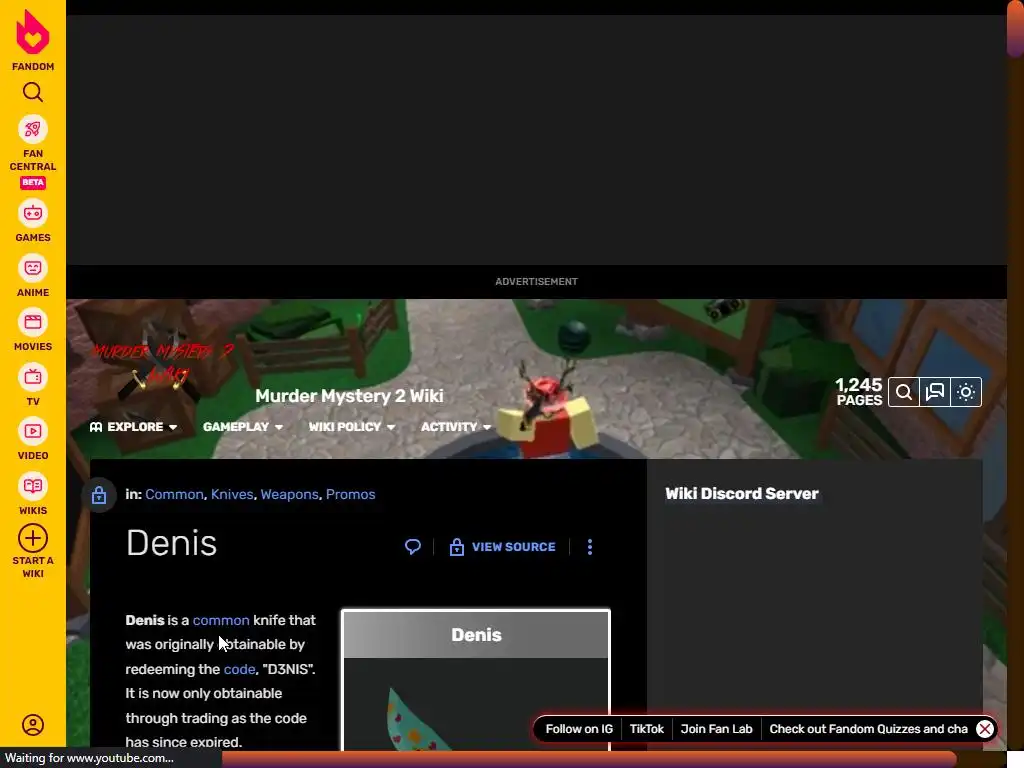Click the Wiki Discord Server heading
The image size is (1024, 768).
click(x=742, y=494)
